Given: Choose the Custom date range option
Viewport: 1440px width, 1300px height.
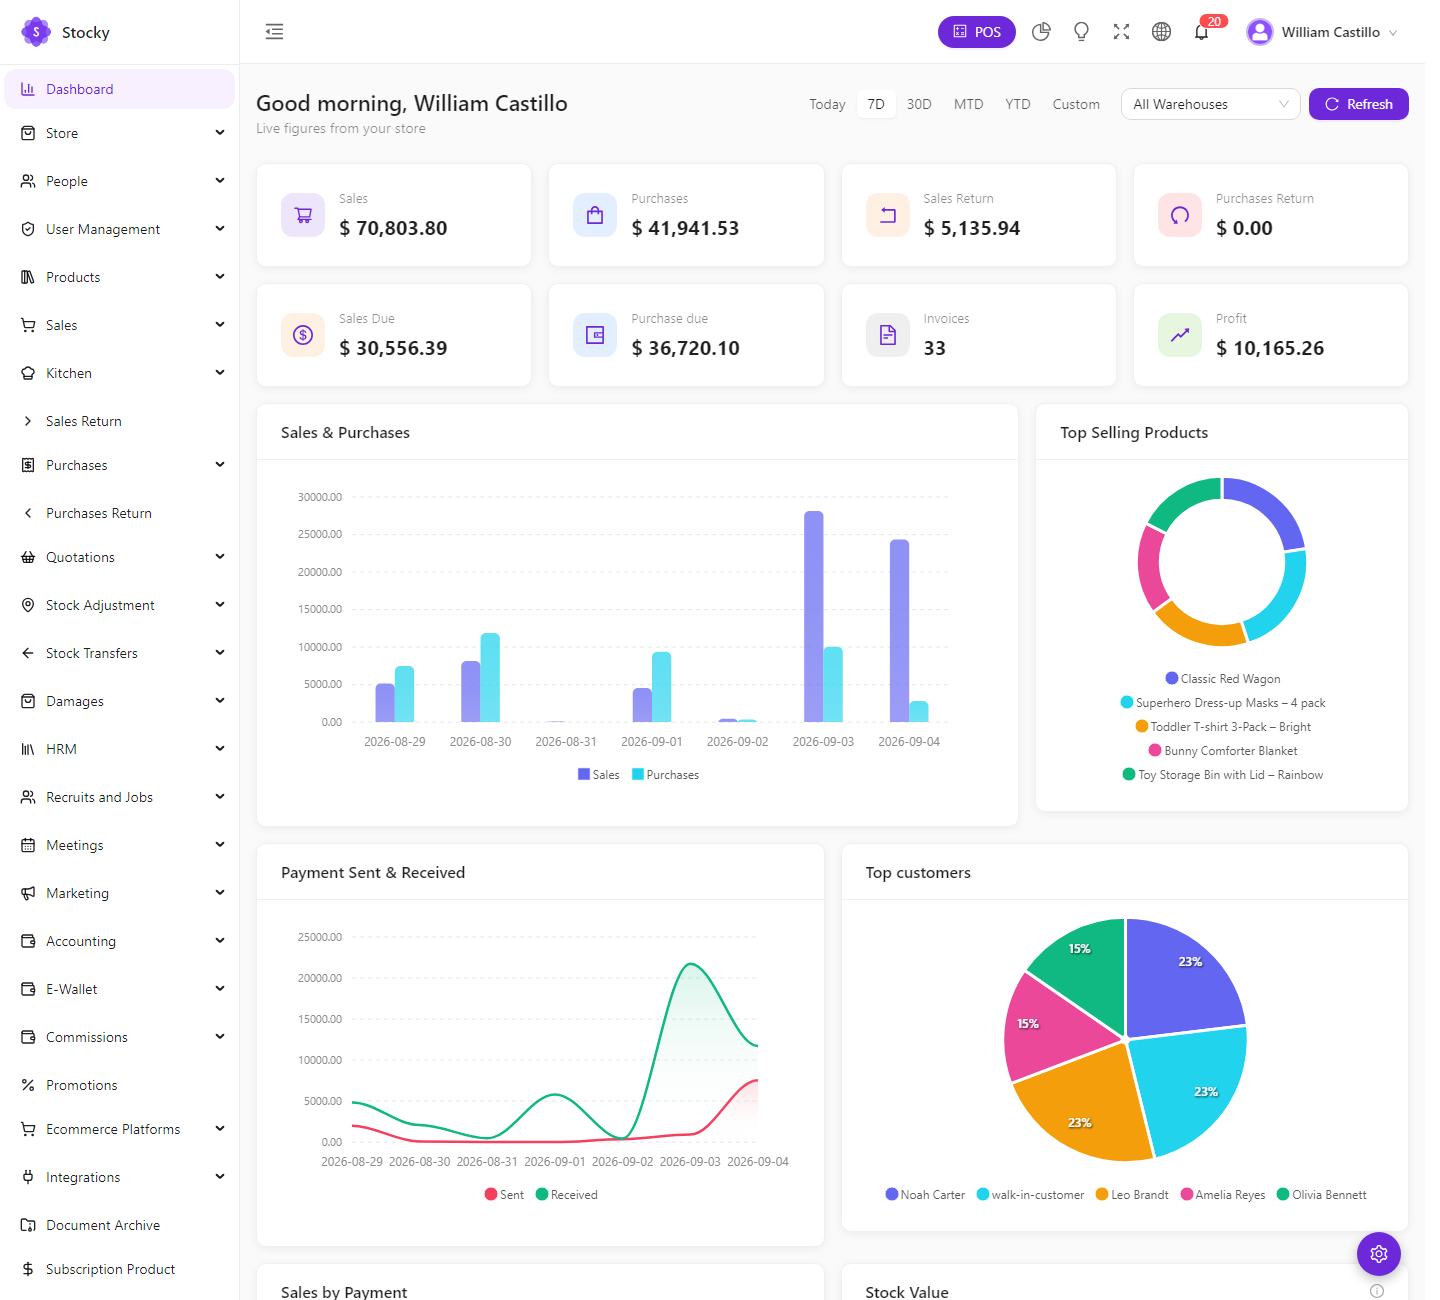Looking at the screenshot, I should click(x=1076, y=104).
